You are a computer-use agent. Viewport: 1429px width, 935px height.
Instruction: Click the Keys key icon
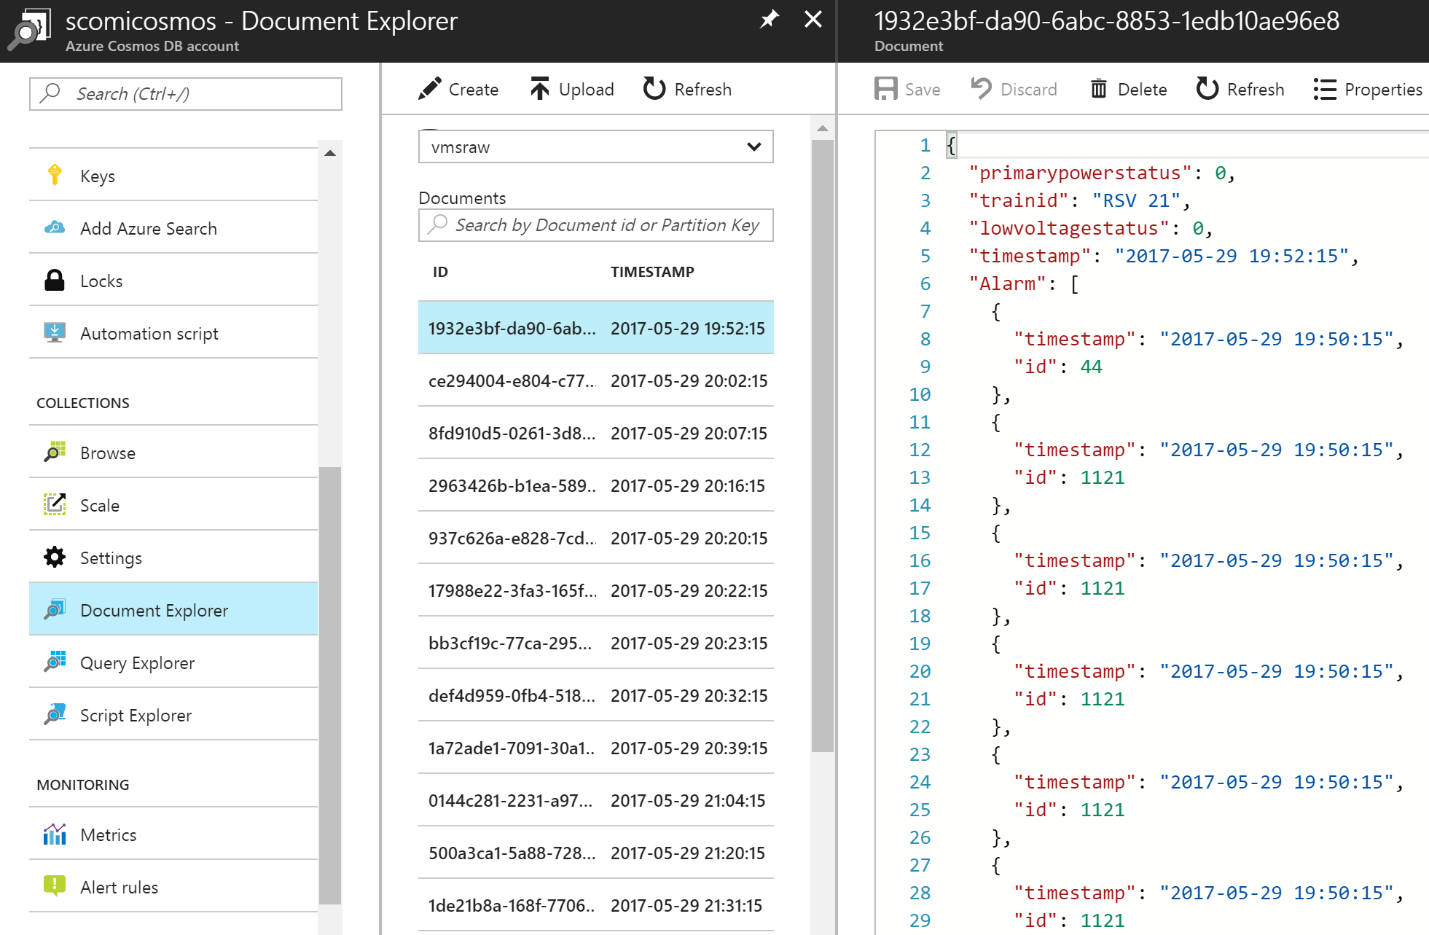click(55, 175)
